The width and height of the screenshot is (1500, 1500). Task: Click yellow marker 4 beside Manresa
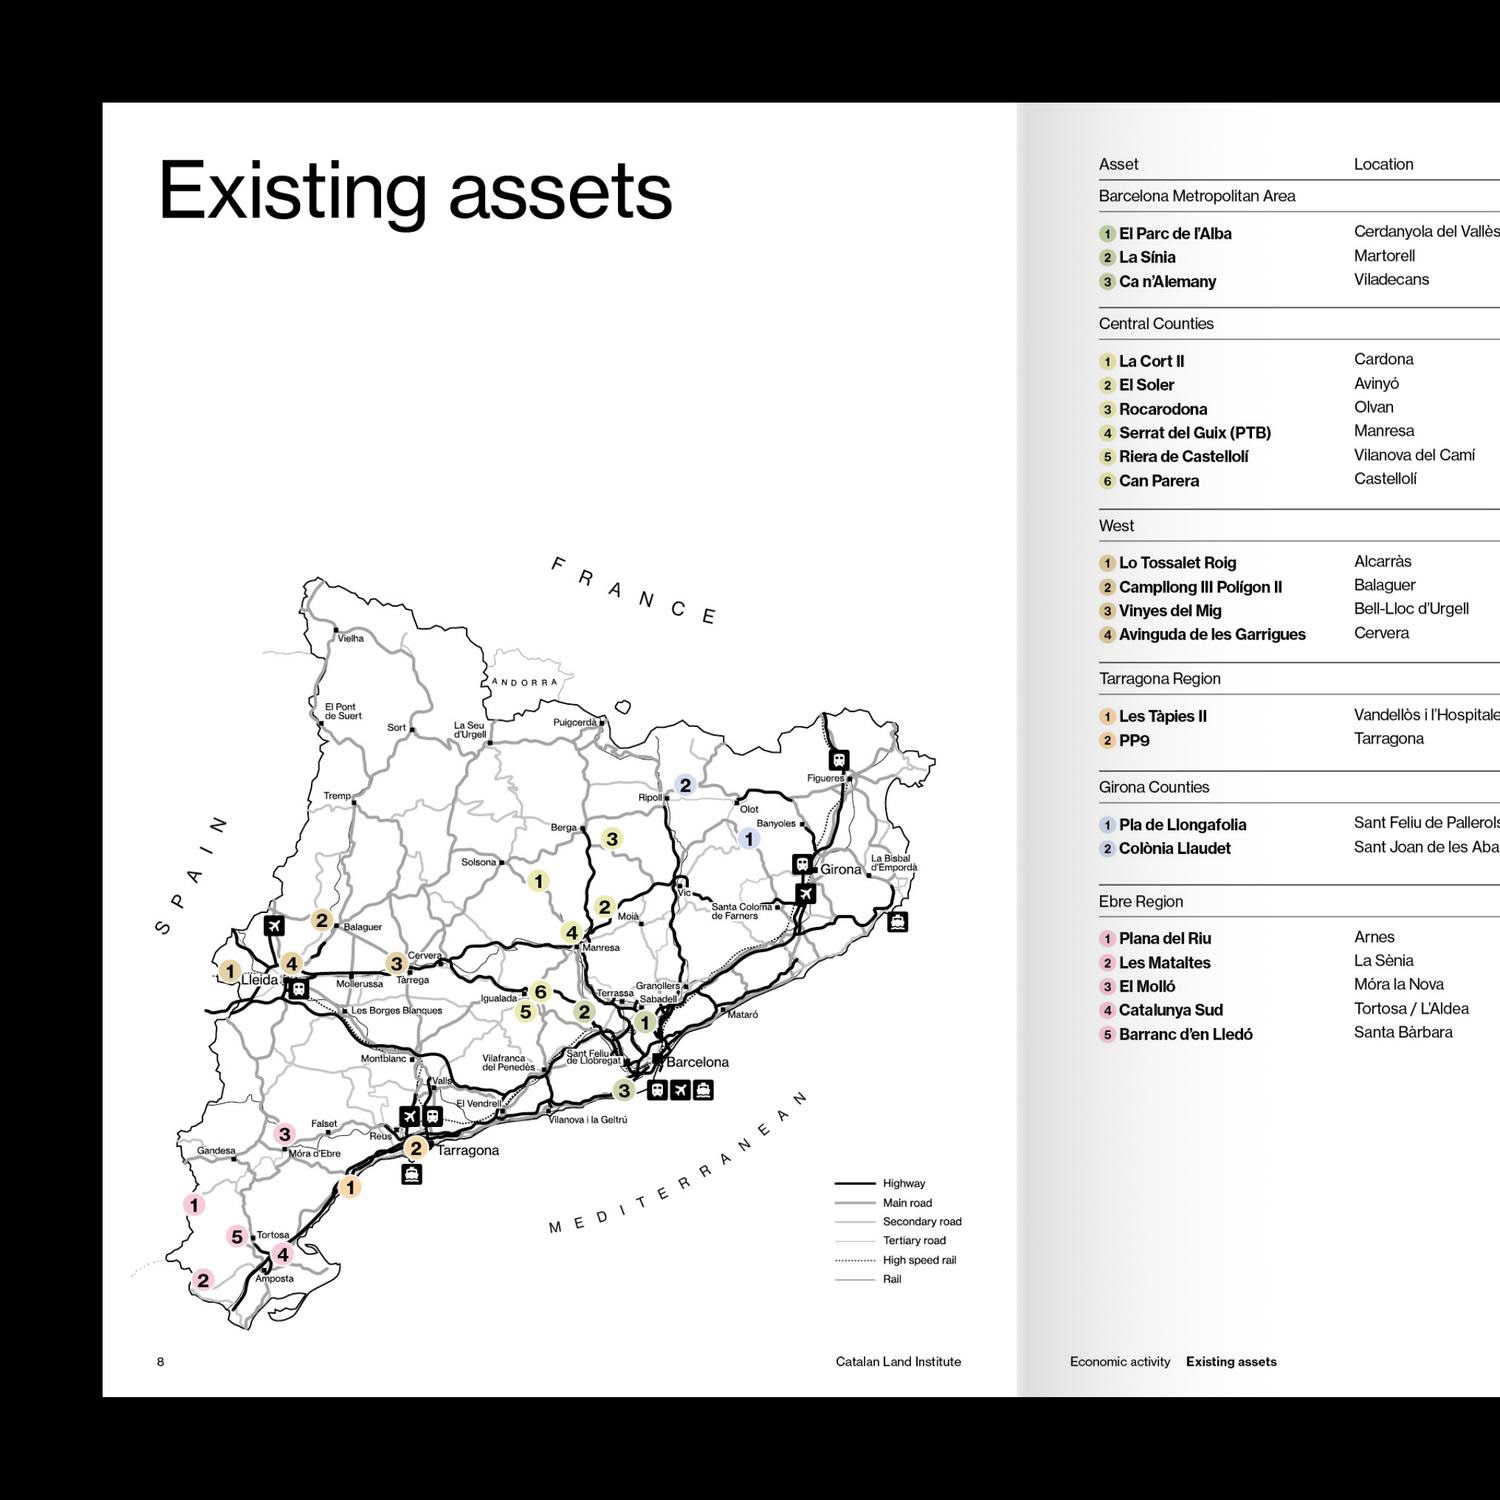pyautogui.click(x=571, y=933)
